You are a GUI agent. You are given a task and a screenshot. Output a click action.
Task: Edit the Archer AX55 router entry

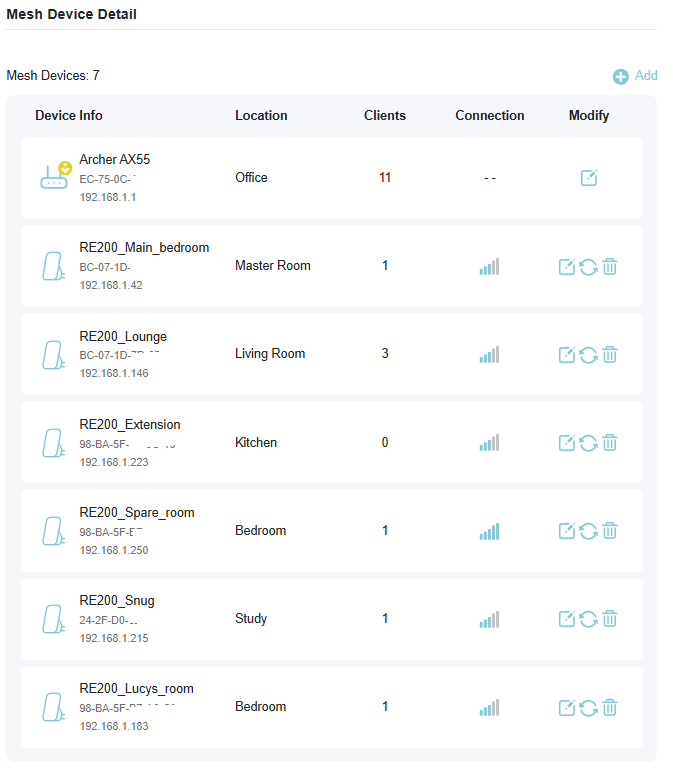coord(589,178)
